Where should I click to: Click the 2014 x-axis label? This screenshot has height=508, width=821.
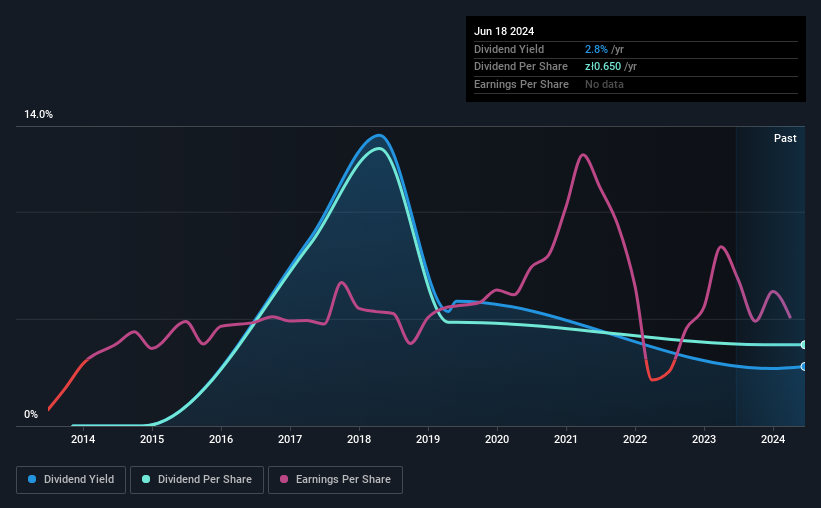tap(83, 439)
